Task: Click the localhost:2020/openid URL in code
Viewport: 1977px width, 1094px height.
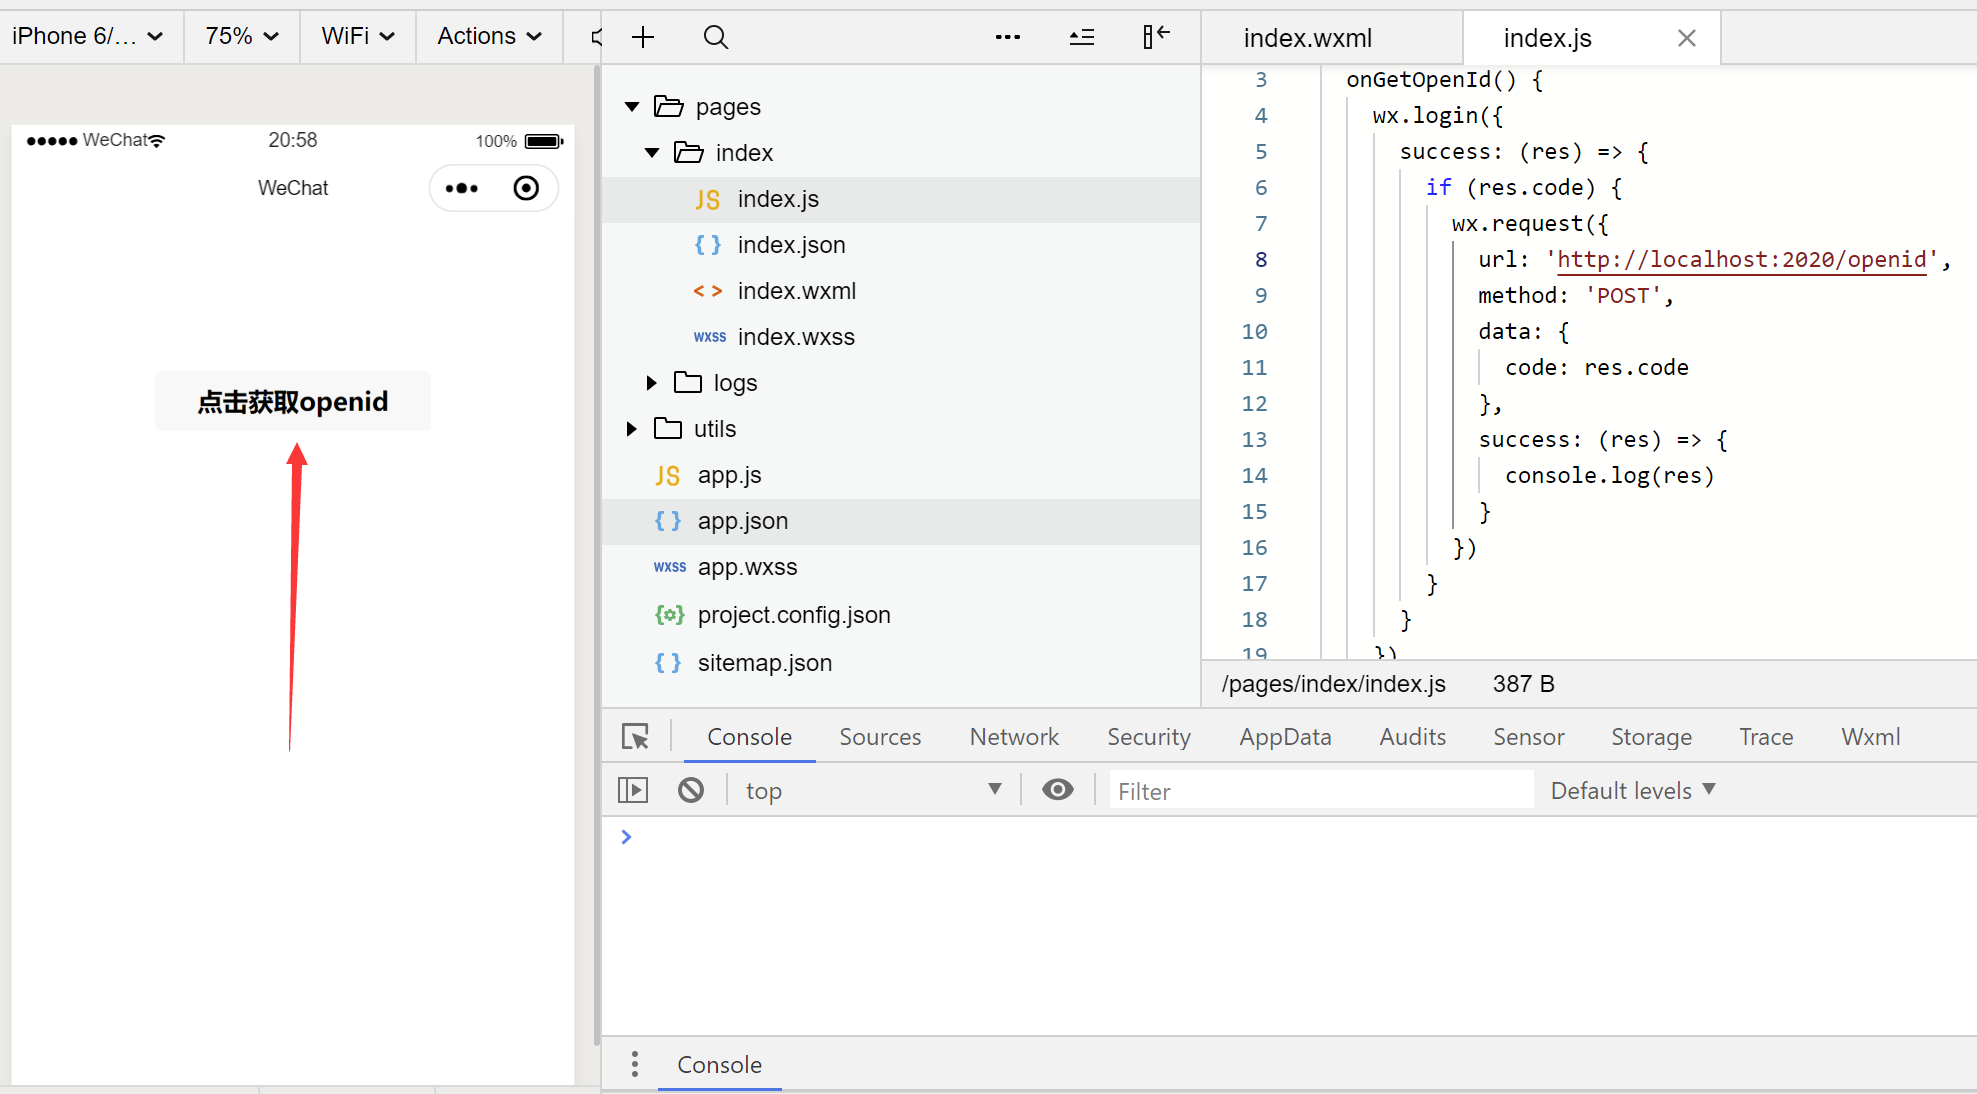Action: click(x=1741, y=259)
